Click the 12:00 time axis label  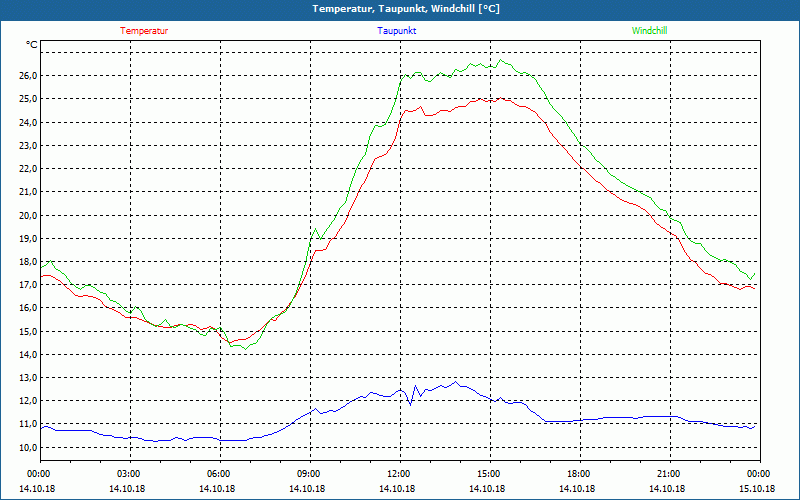[397, 474]
